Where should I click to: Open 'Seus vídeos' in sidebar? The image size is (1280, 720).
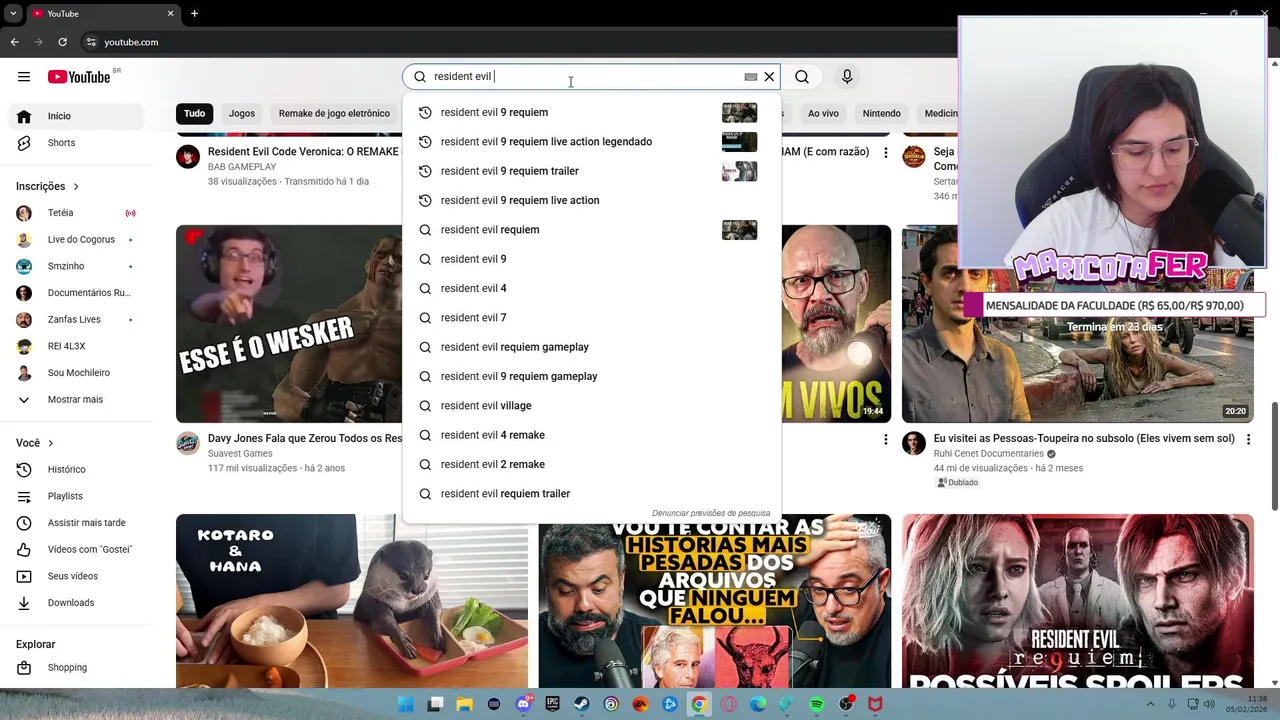point(76,576)
